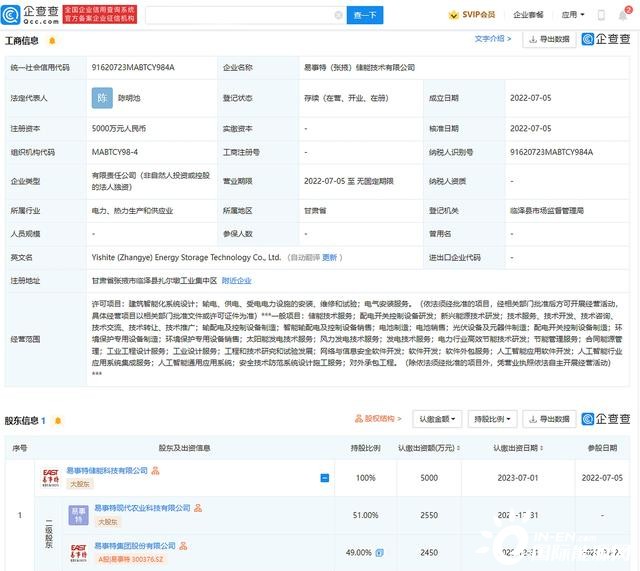Open the Qcc.com home logo
Image resolution: width=640 pixels, height=571 pixels.
[x=30, y=15]
